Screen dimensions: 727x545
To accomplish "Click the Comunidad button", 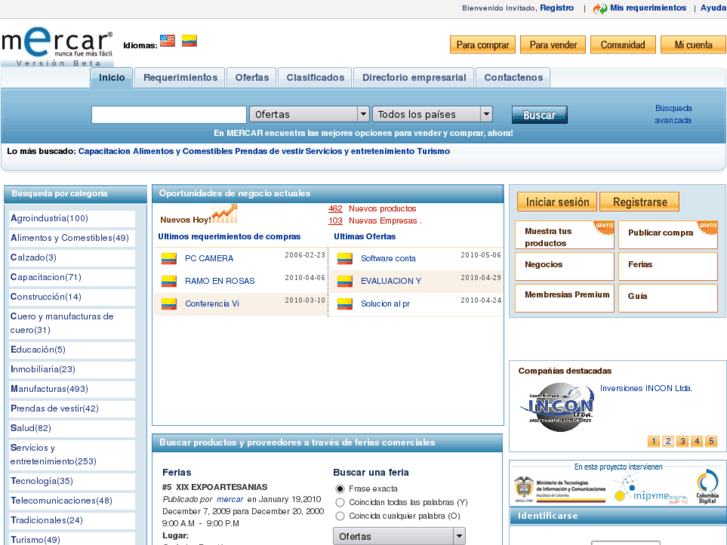I will 623,45.
